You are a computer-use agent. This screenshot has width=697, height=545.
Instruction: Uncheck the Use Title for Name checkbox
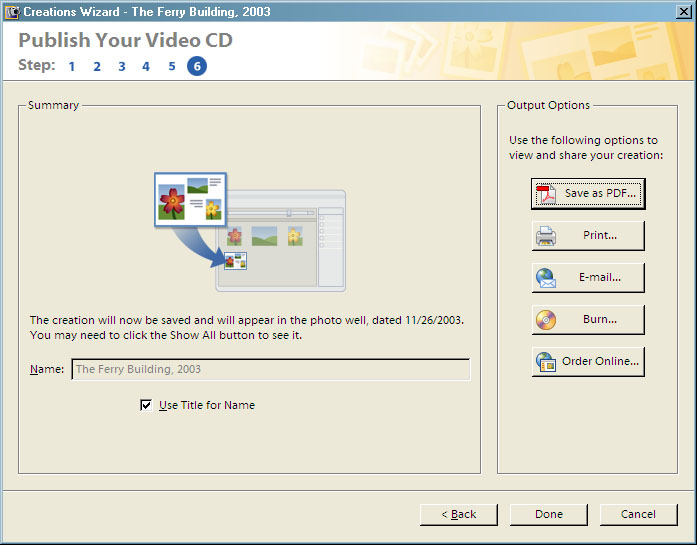[x=147, y=405]
